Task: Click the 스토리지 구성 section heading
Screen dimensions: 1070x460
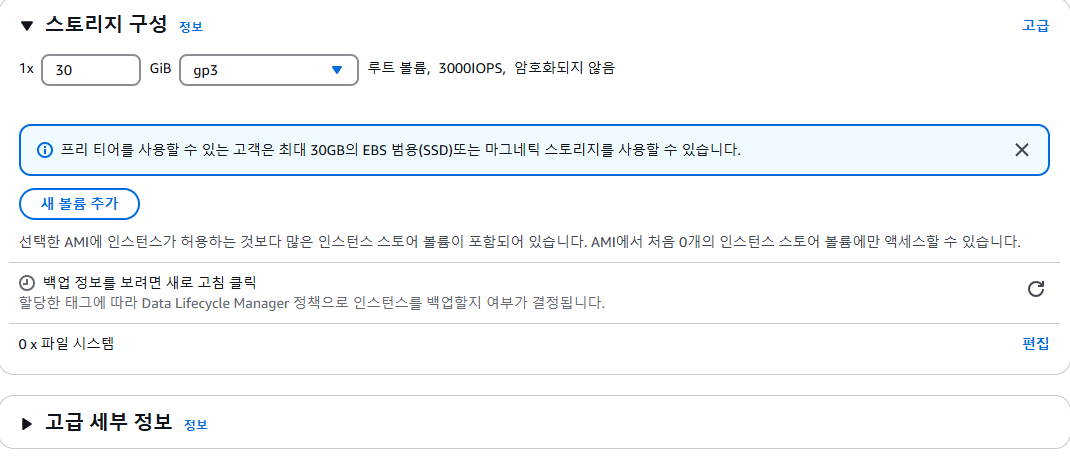Action: tap(106, 25)
